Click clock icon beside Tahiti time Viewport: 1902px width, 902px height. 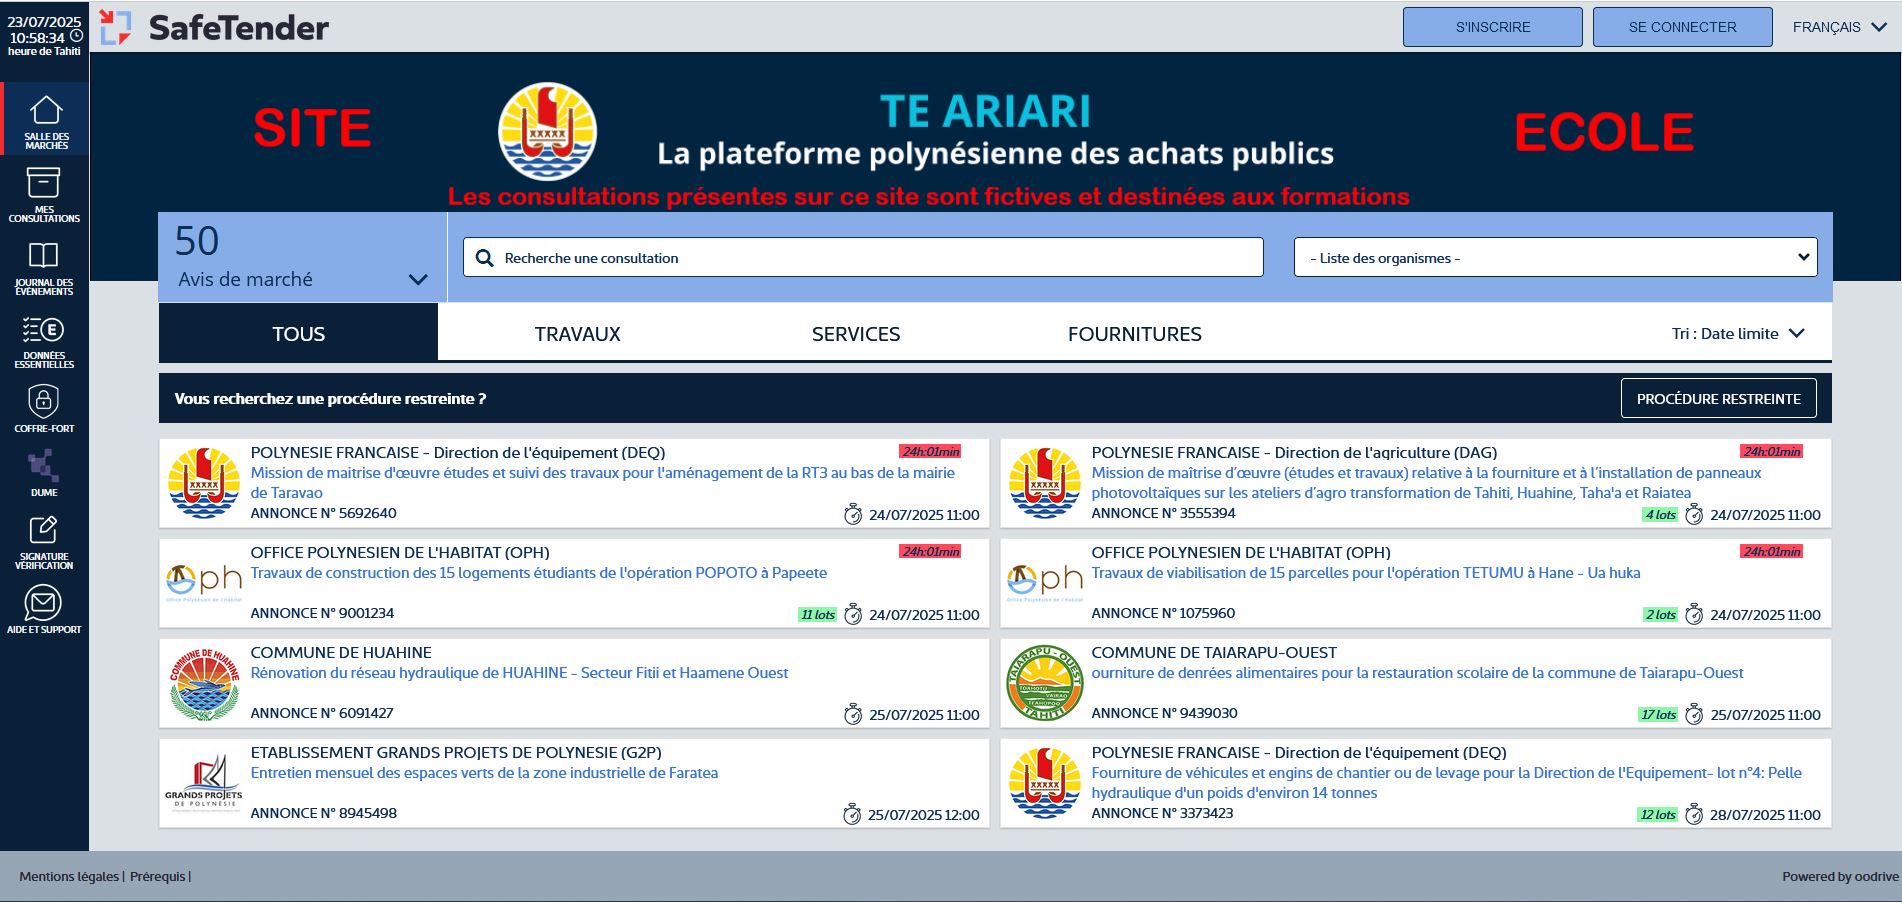[x=76, y=36]
